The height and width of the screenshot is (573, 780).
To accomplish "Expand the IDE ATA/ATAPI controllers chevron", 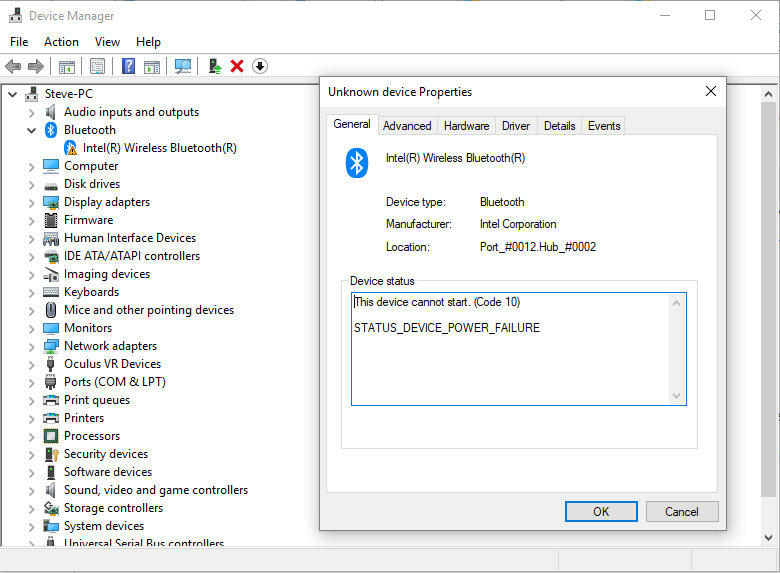I will [31, 257].
